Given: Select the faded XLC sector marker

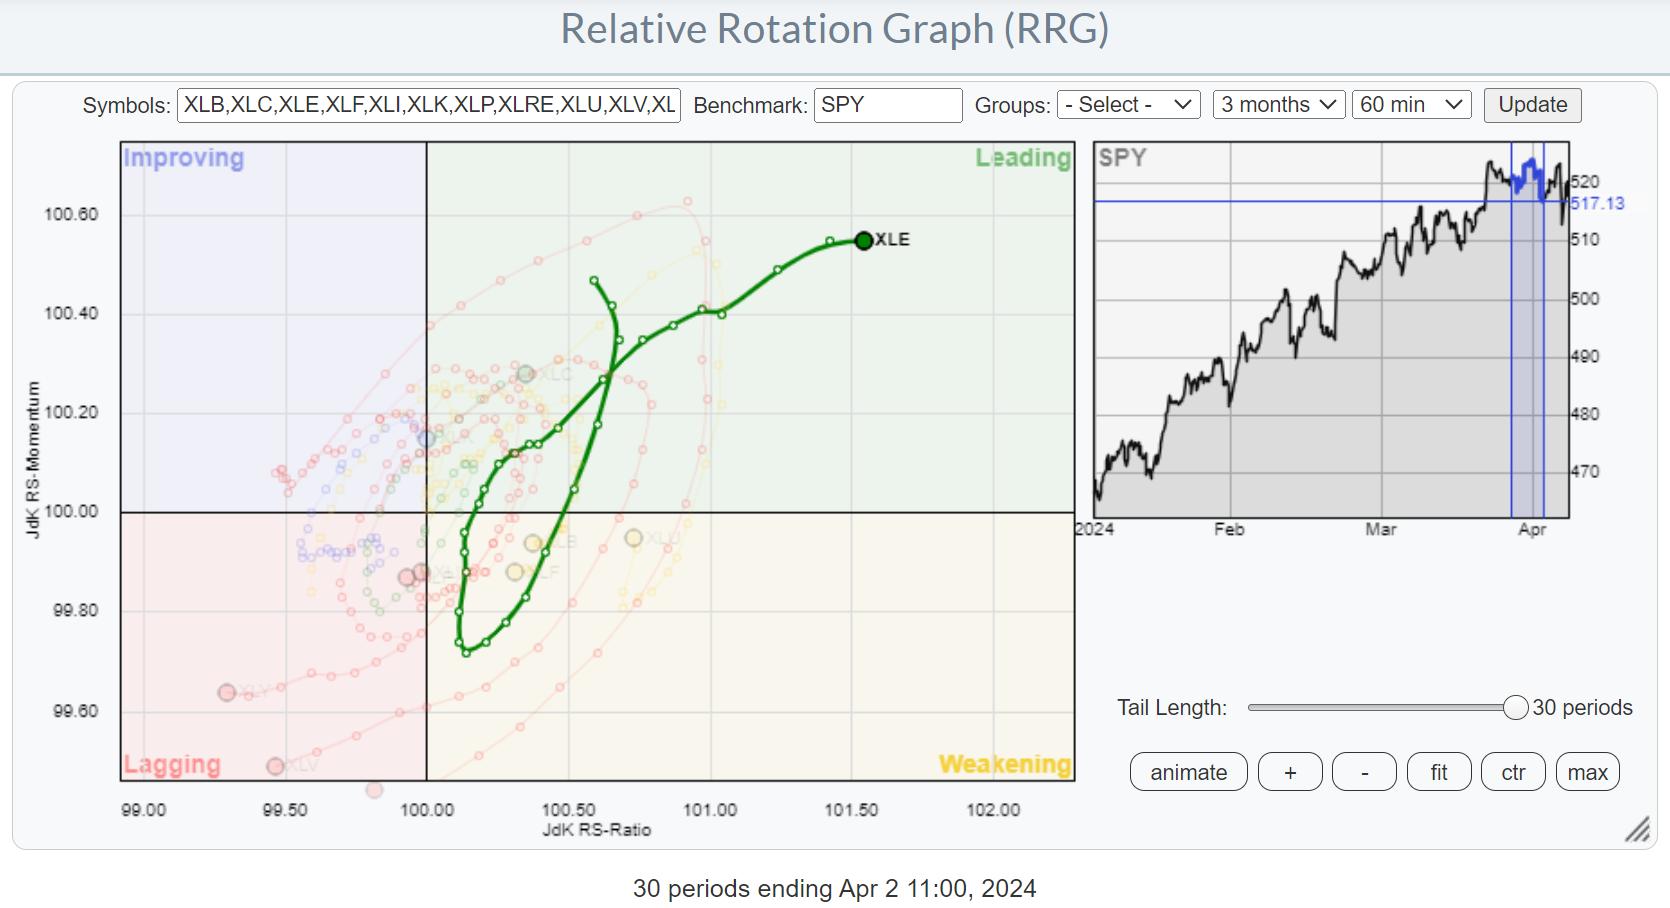Looking at the screenshot, I should coord(526,374).
